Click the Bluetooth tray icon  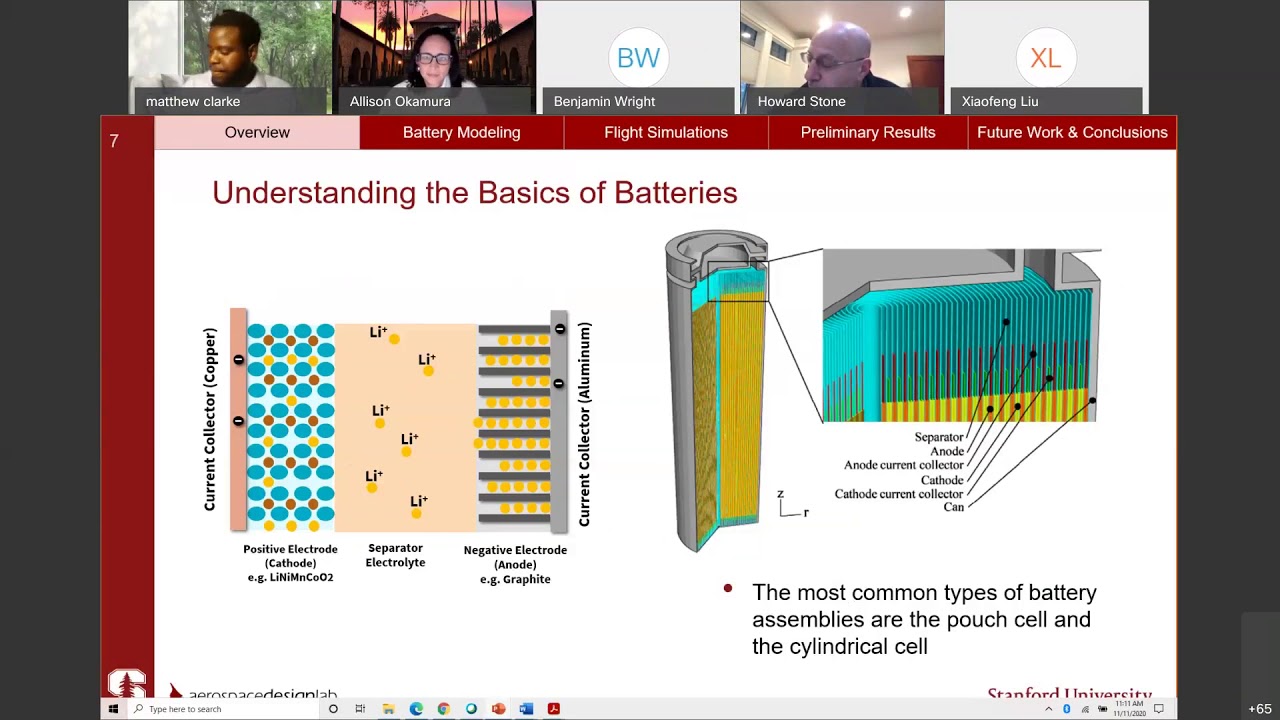[x=1066, y=709]
